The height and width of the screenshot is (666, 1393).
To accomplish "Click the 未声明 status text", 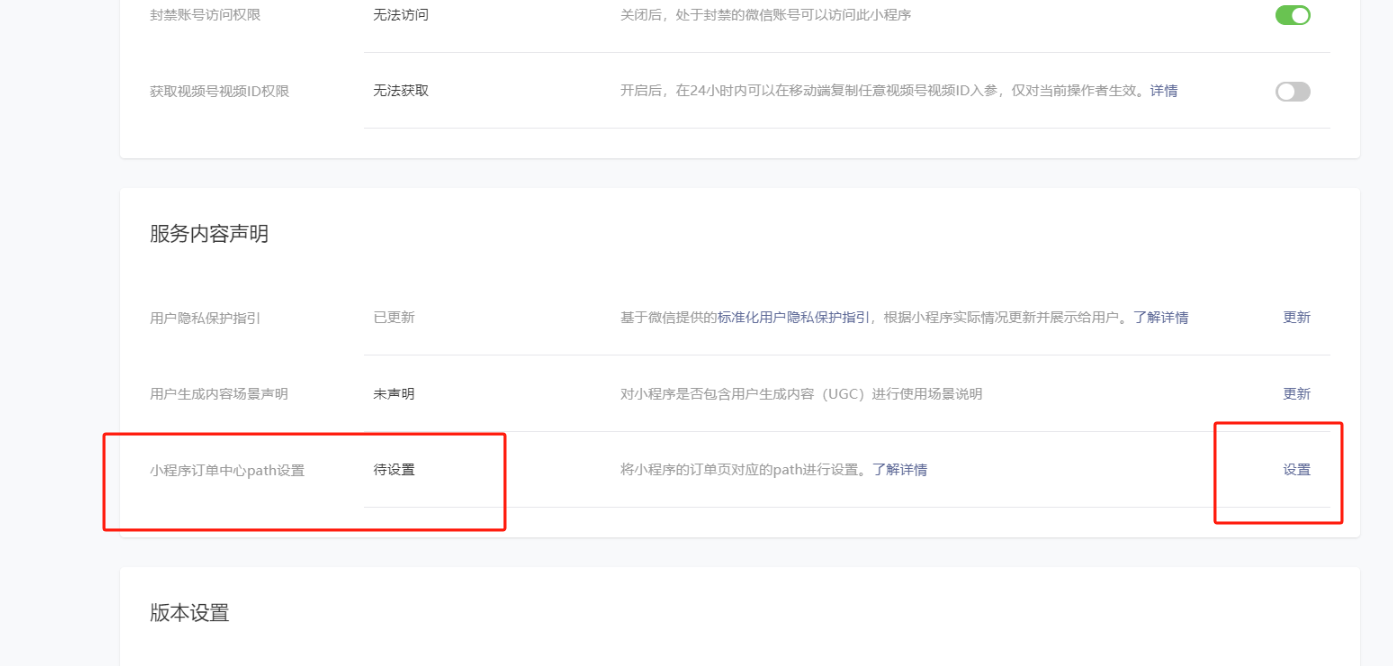I will click(x=394, y=394).
